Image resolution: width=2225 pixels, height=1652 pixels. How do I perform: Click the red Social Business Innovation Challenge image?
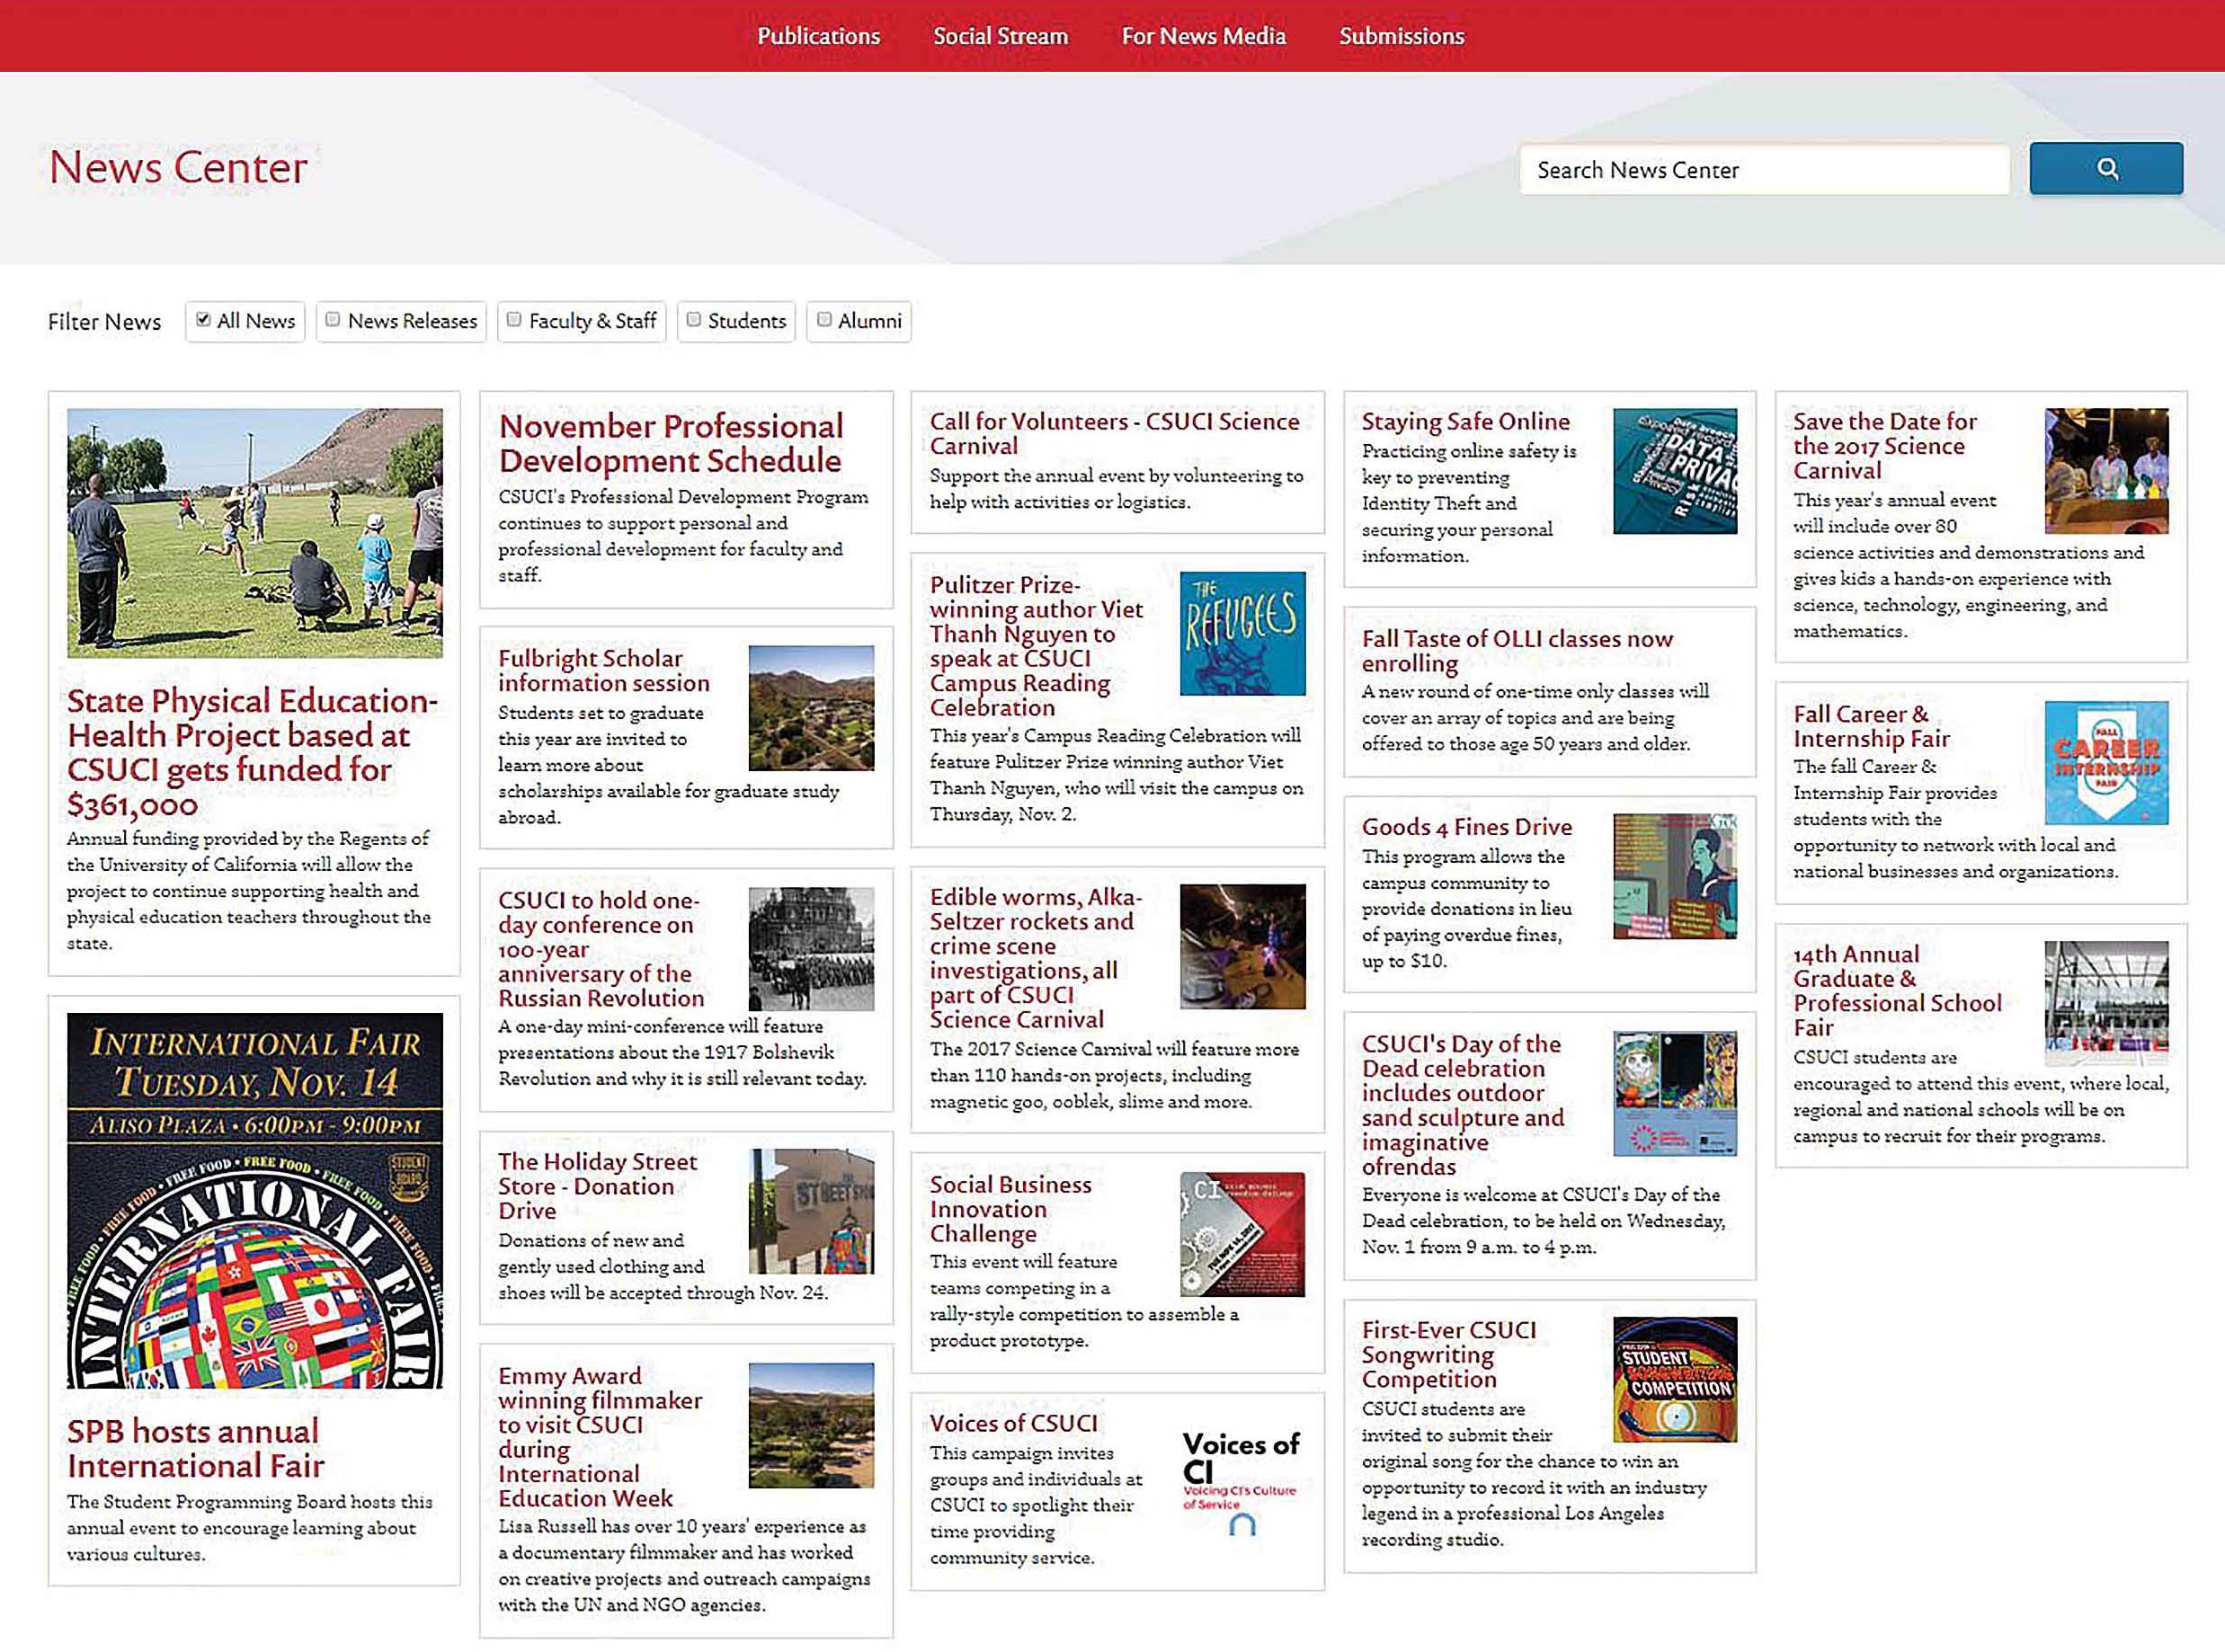[x=1242, y=1234]
